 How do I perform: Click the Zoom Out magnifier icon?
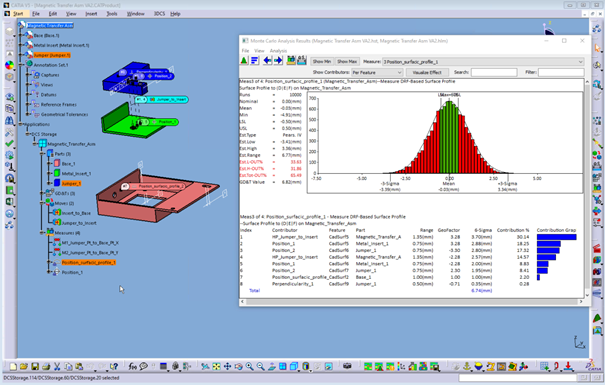coord(261,366)
